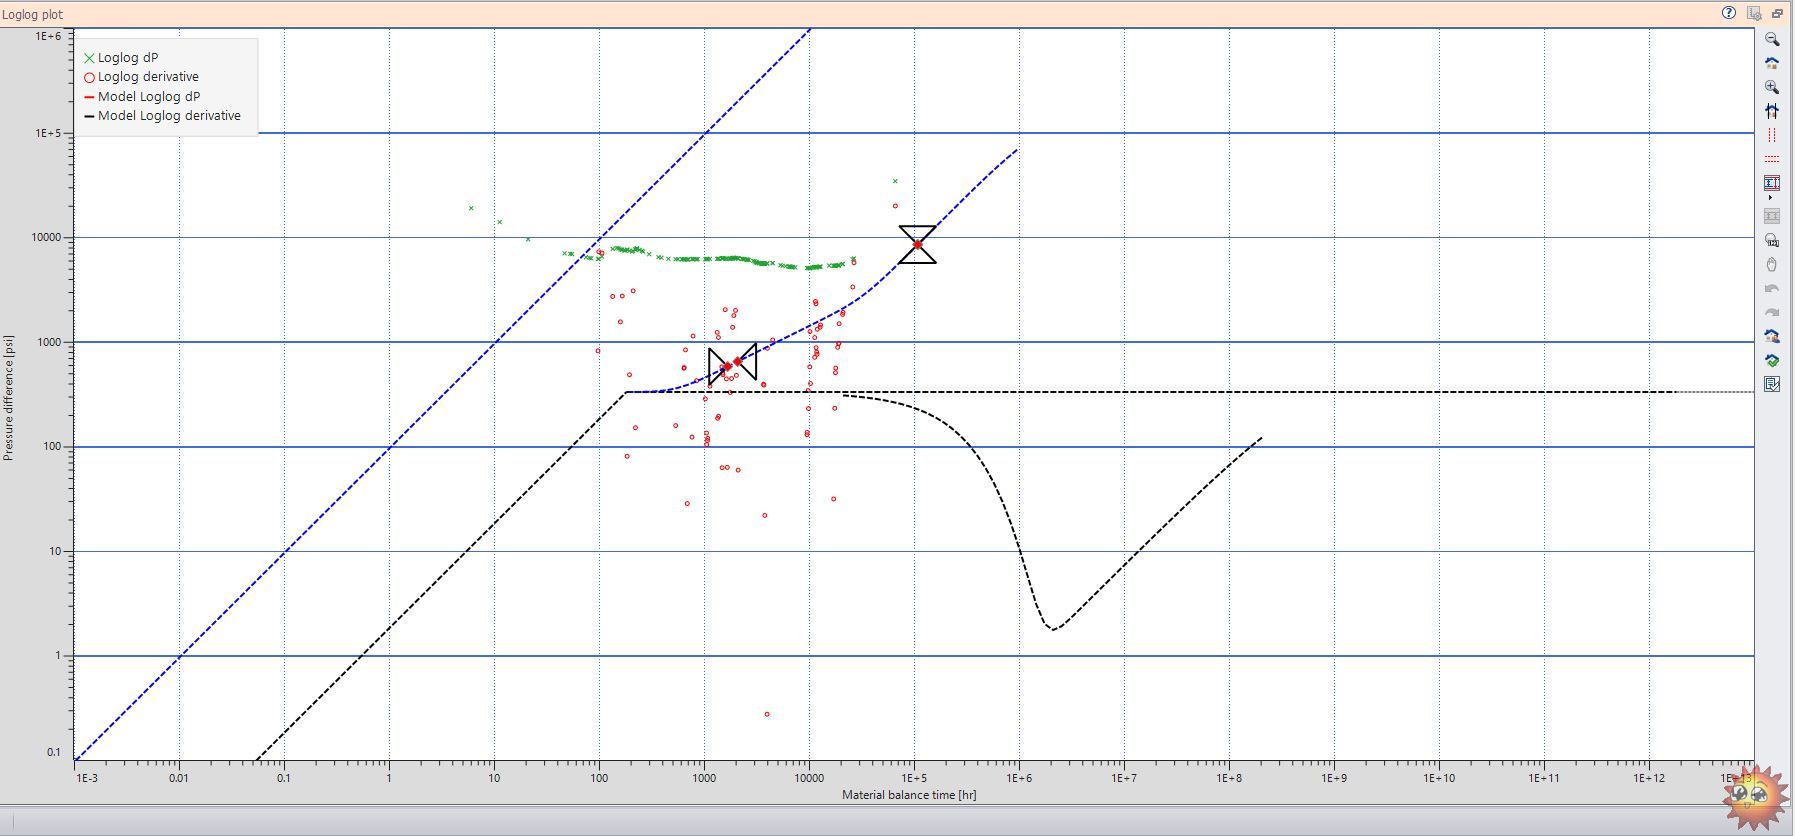Click the zoom out magnifier icon
Image resolution: width=1795 pixels, height=836 pixels.
[1772, 39]
